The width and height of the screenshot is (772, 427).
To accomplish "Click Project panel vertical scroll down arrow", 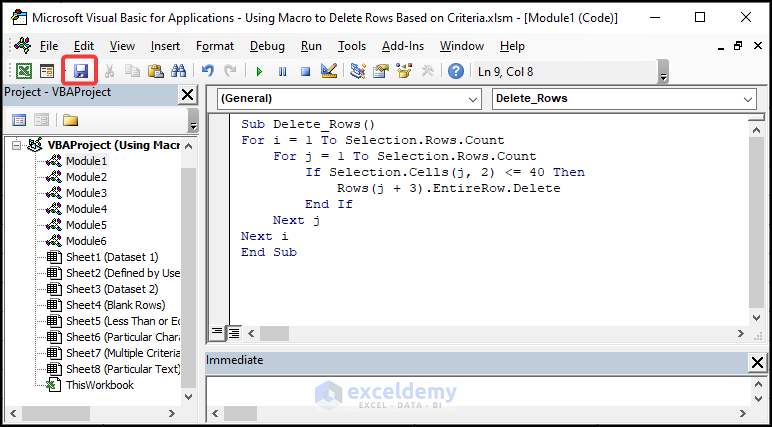I will coord(189,396).
